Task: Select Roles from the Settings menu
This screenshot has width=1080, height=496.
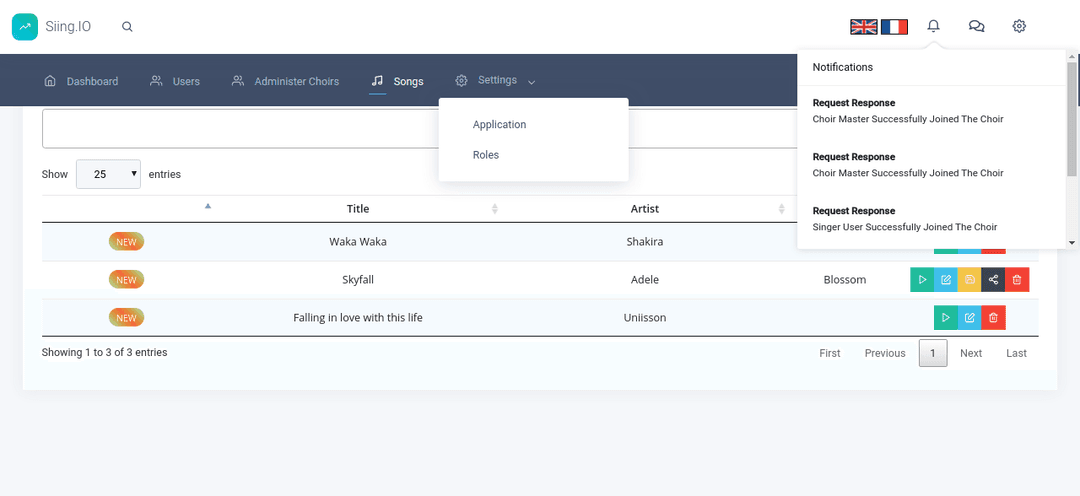Action: [486, 155]
